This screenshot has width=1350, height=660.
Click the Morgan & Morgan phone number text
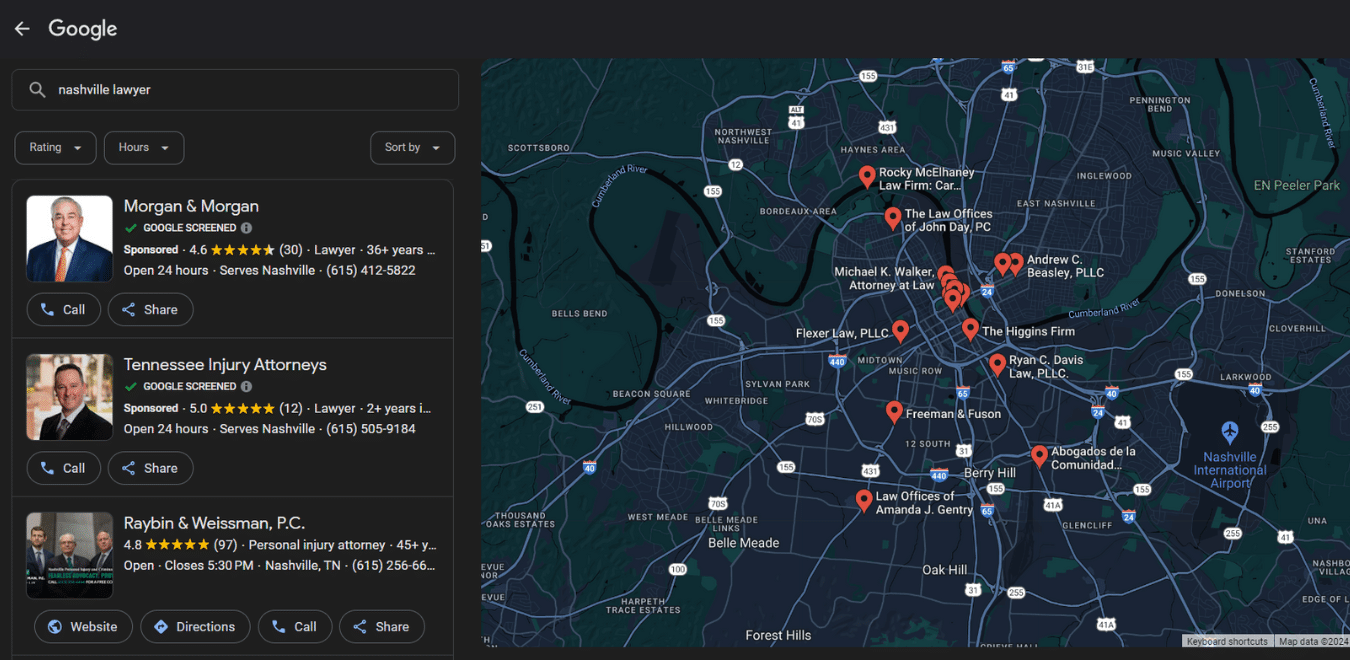tap(371, 271)
